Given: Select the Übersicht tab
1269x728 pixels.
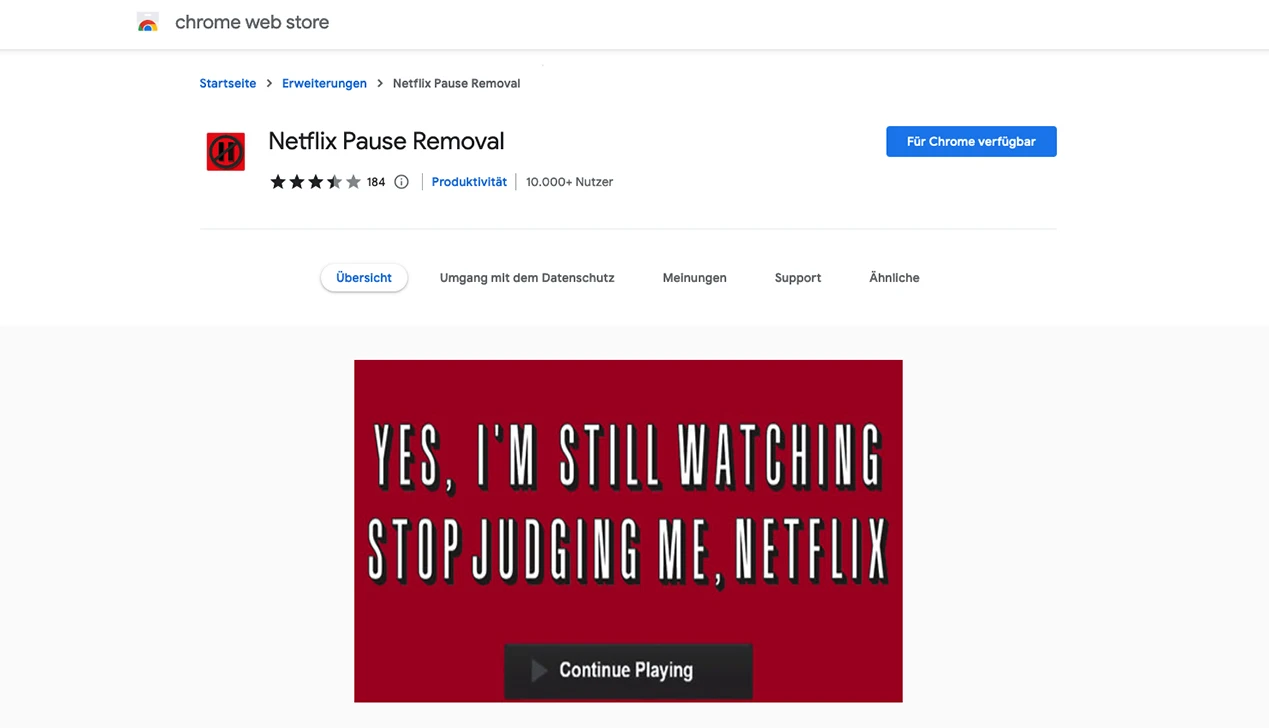Looking at the screenshot, I should point(364,278).
